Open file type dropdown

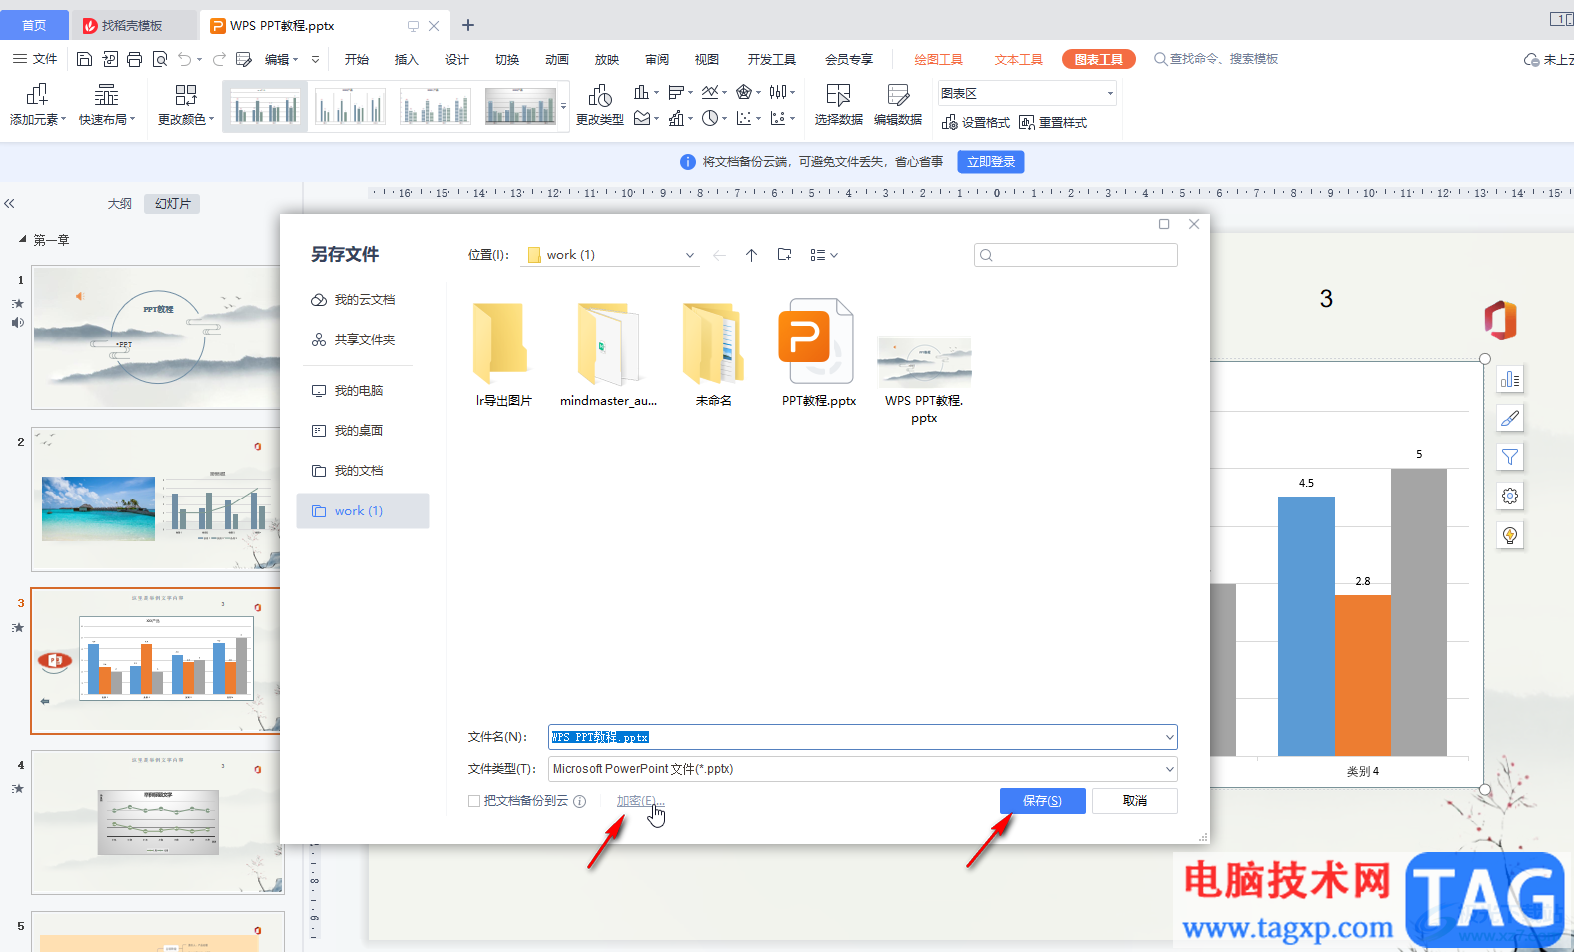coord(863,769)
